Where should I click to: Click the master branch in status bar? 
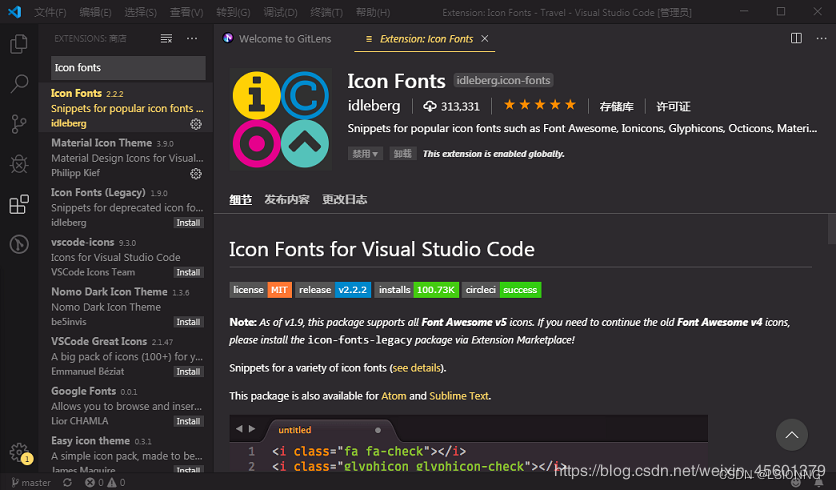pyautogui.click(x=31, y=483)
